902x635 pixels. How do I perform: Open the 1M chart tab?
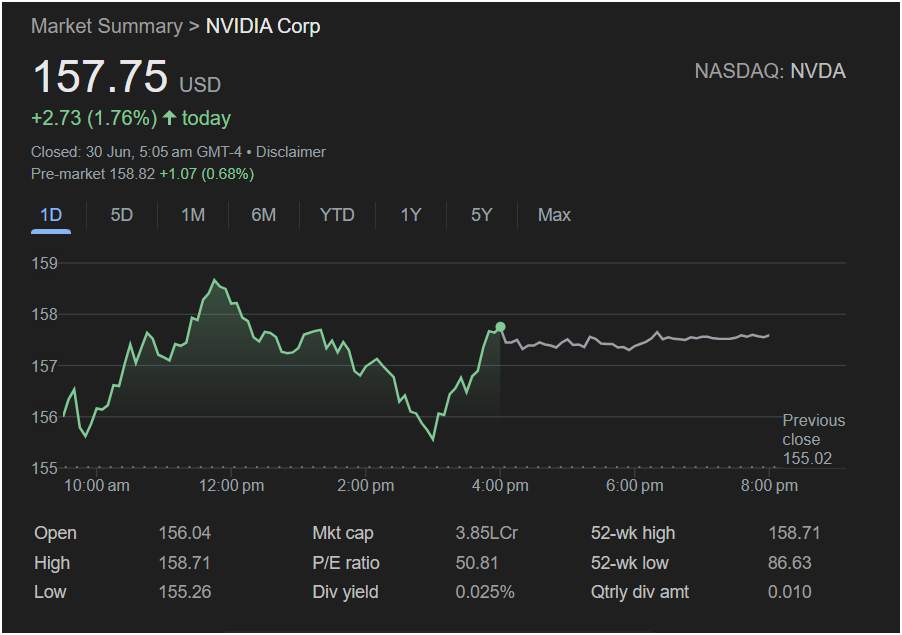tap(193, 215)
